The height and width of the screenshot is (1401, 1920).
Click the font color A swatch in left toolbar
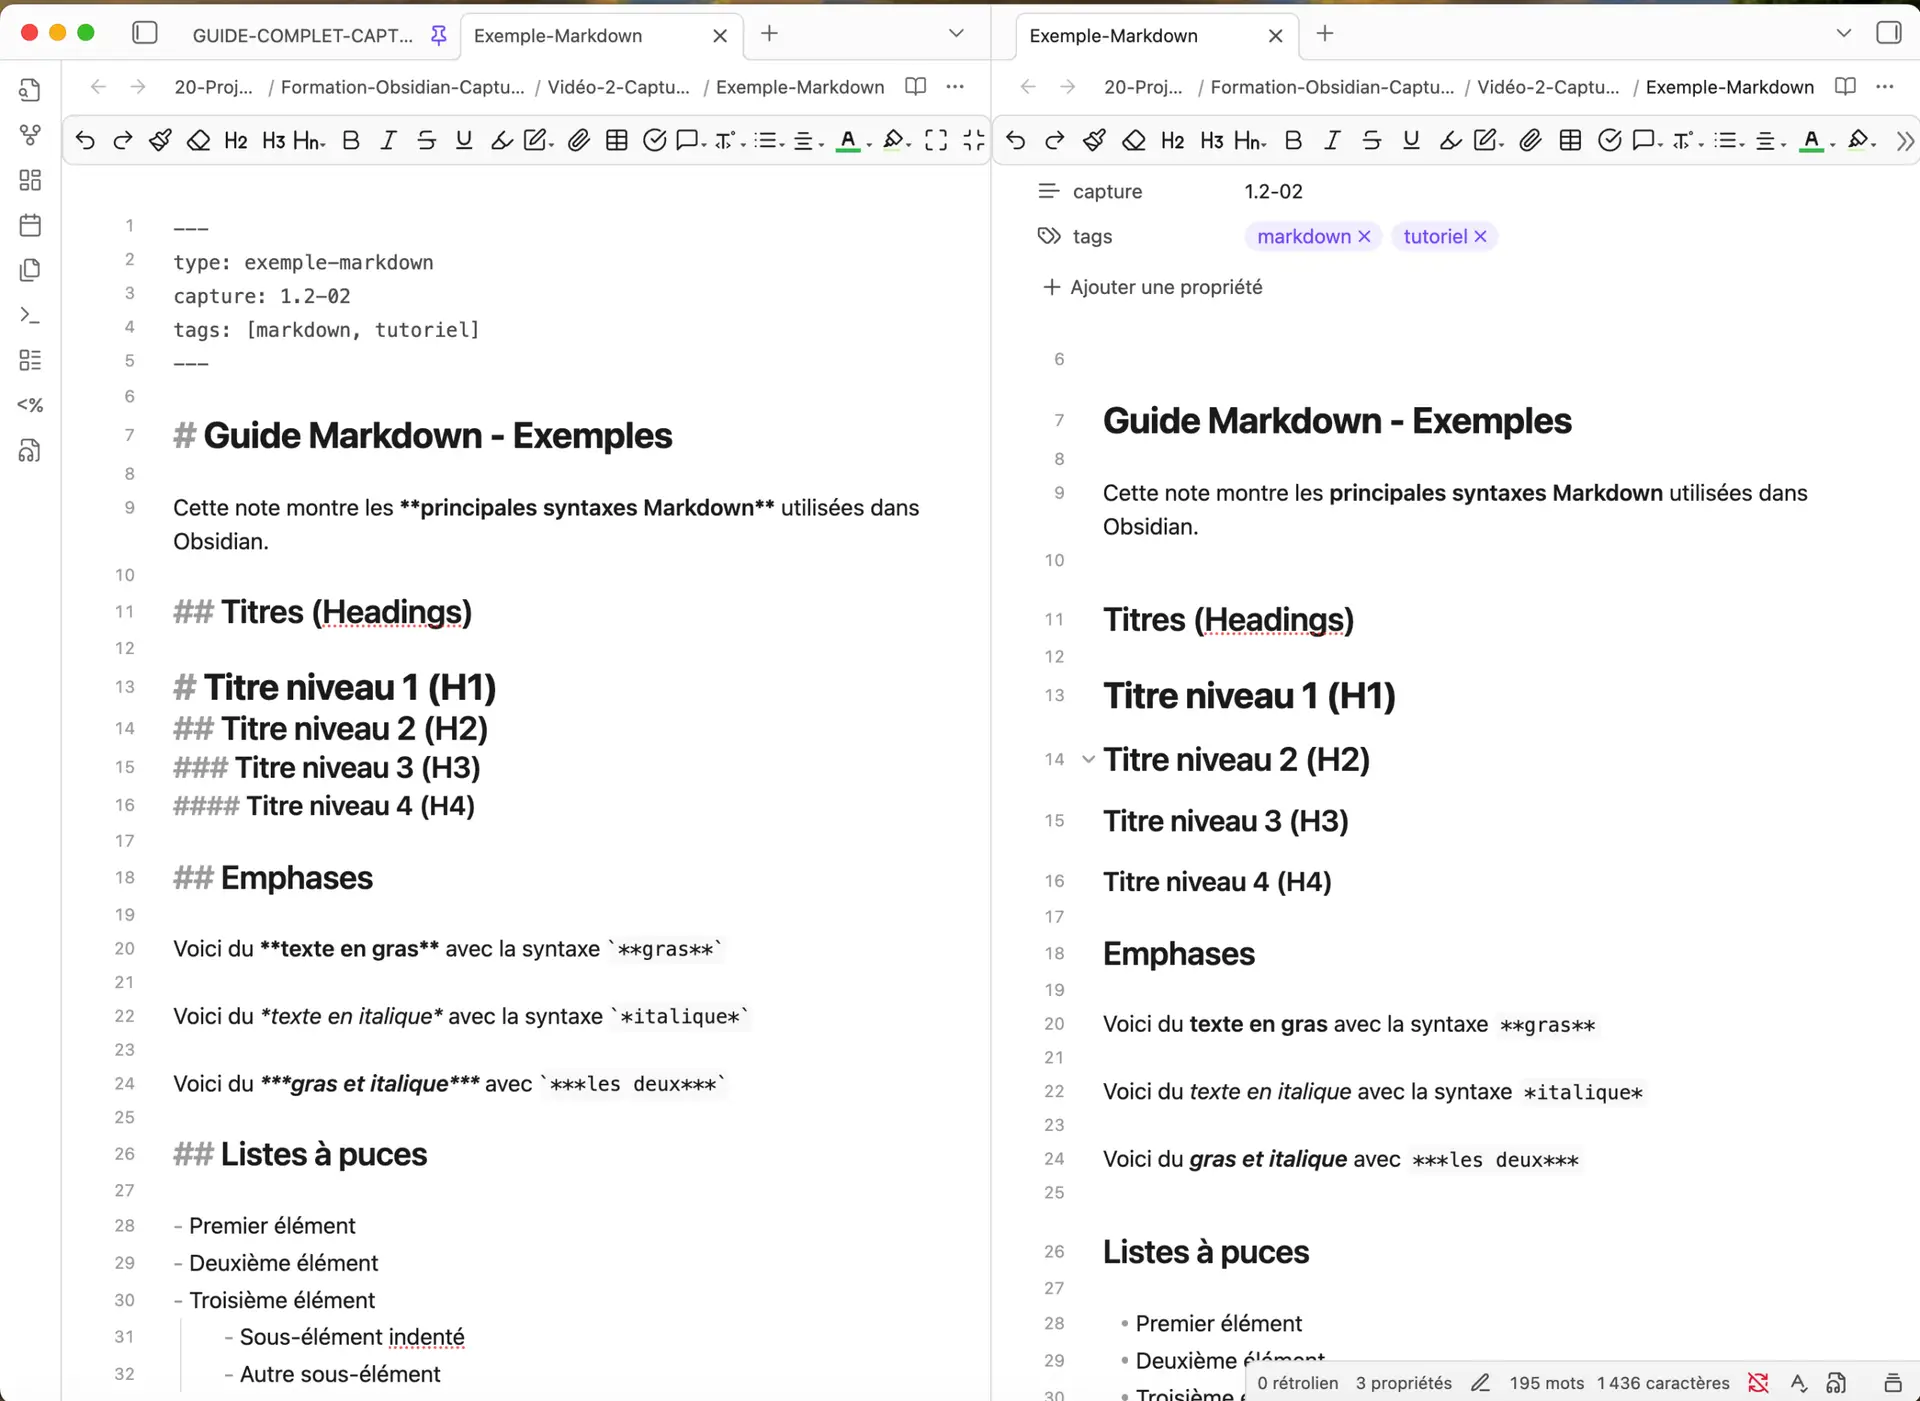(848, 141)
